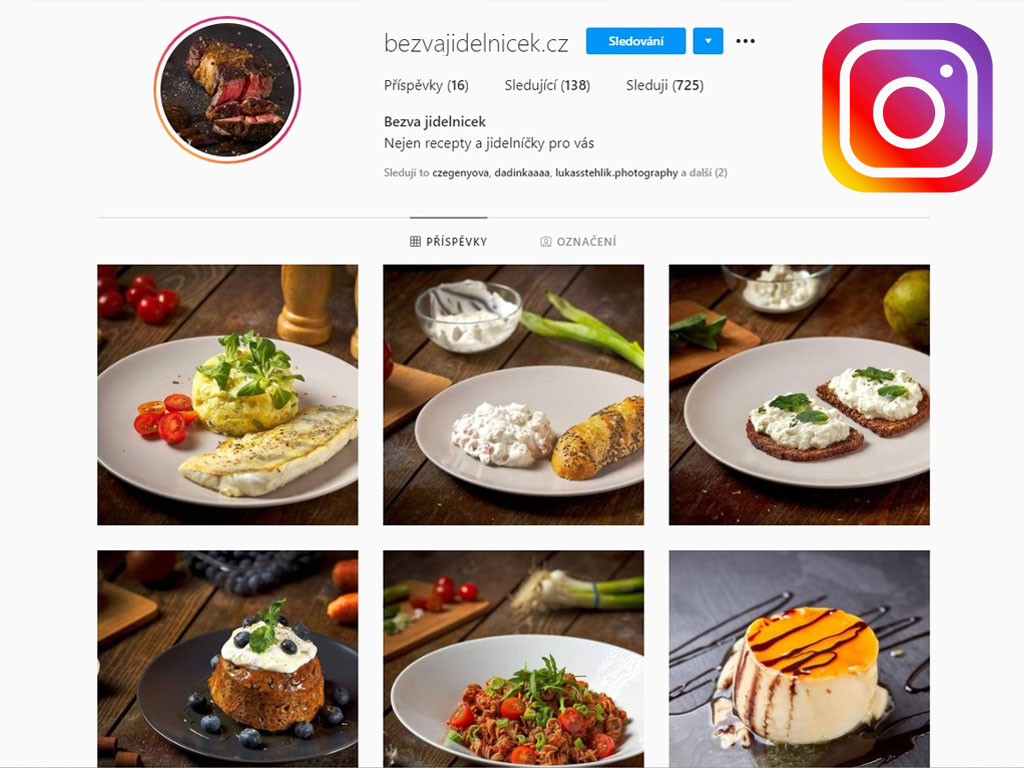Click the tagged-photo icon beside OZNAČENÍ
Image resolution: width=1024 pixels, height=768 pixels.
[x=546, y=242]
